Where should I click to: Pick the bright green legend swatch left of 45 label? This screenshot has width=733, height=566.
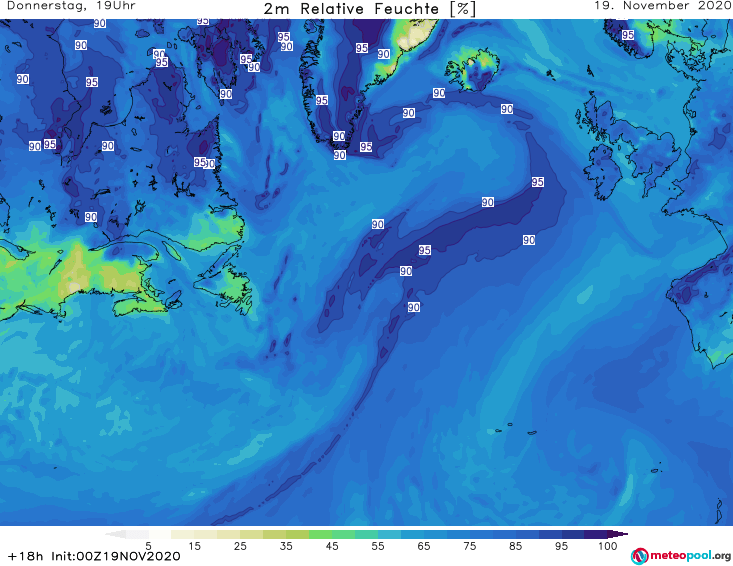(x=320, y=534)
